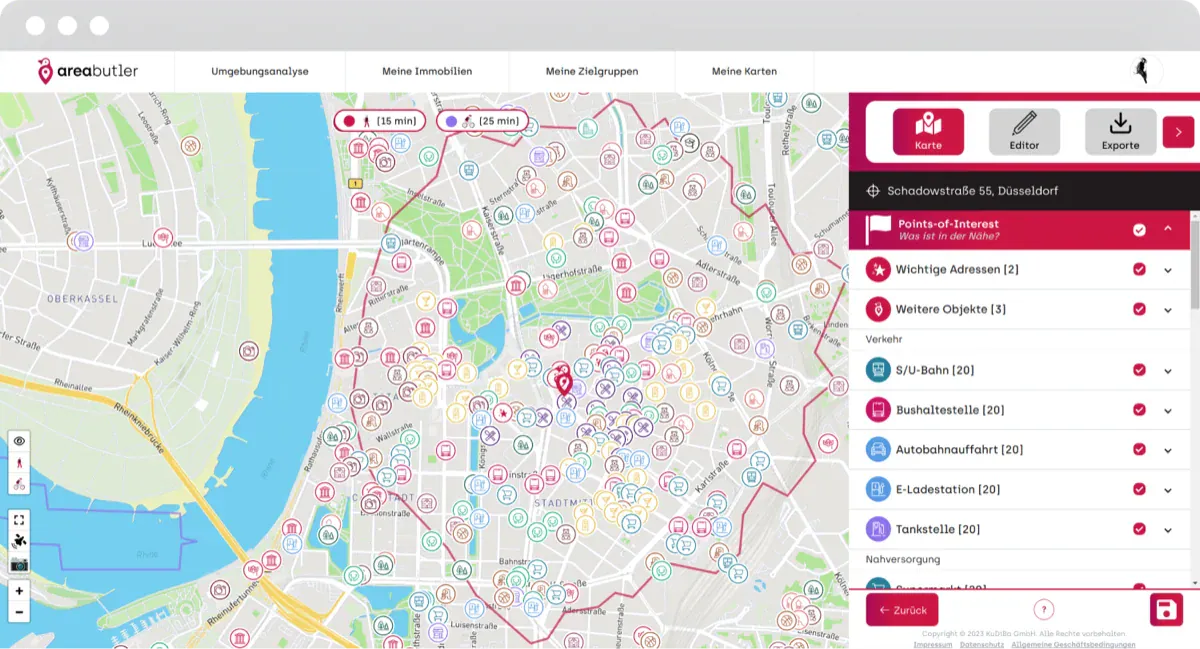The image size is (1200, 649).
Task: Click the Tankstelle fuel pump icon
Action: click(x=878, y=529)
